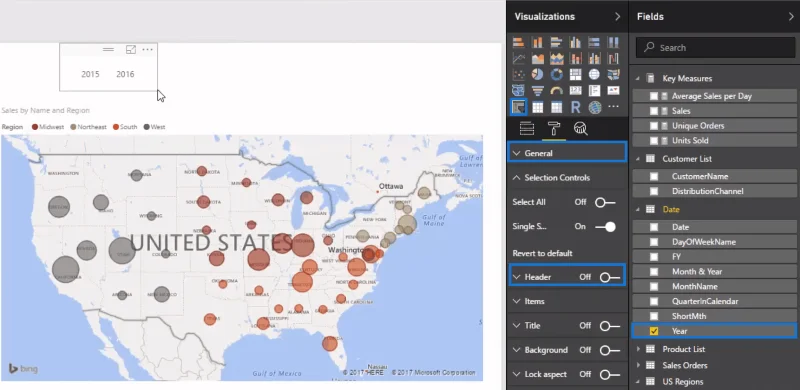Turn off the Single Select switch
This screenshot has width=800, height=390.
tap(605, 227)
